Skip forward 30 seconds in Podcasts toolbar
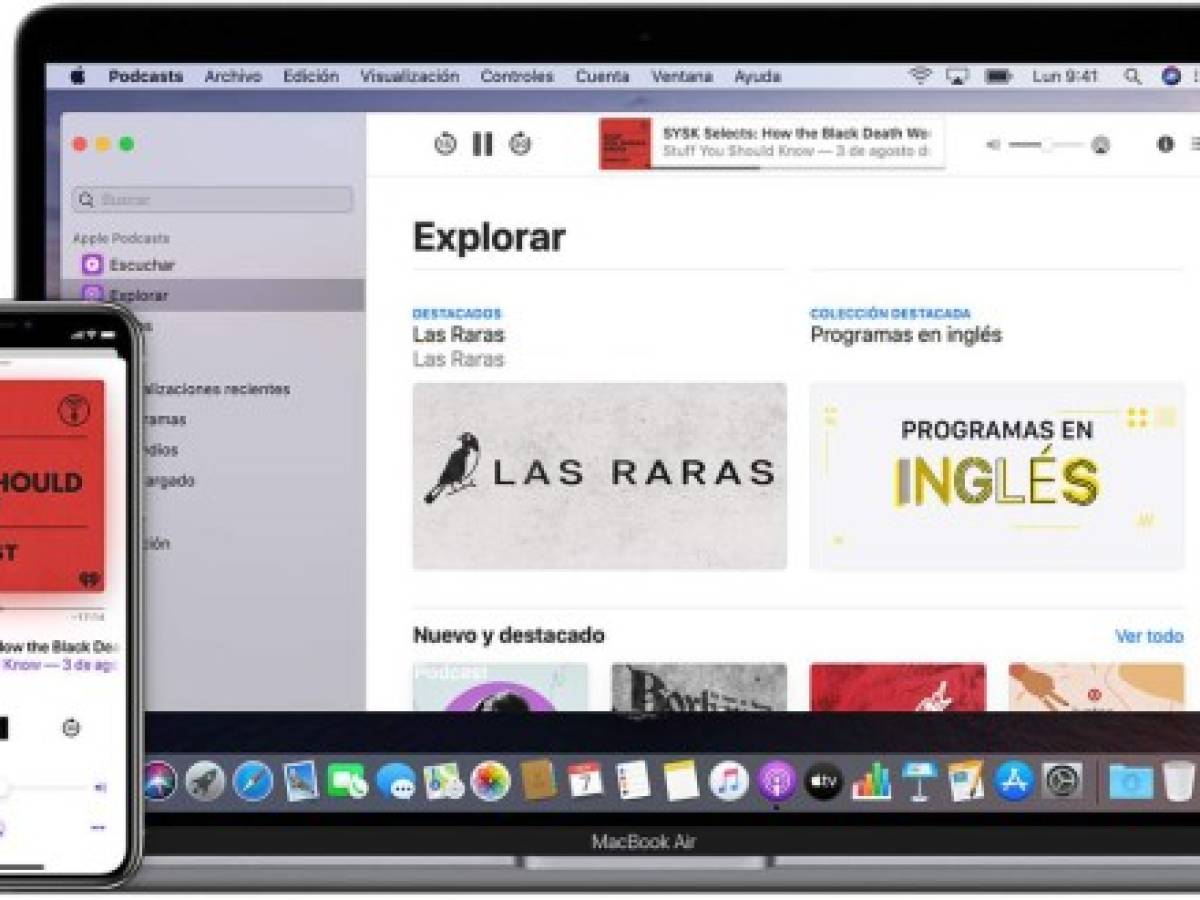The width and height of the screenshot is (1200, 900). pyautogui.click(x=520, y=144)
